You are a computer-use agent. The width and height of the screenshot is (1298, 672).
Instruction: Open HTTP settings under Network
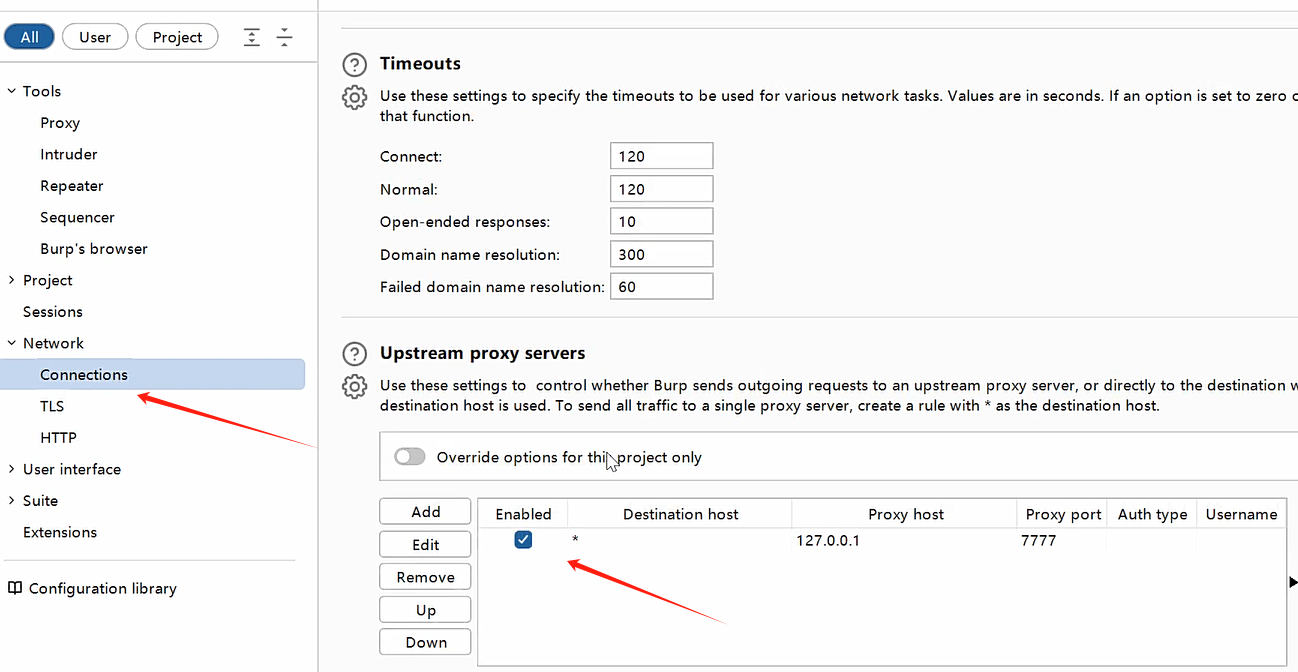coord(58,438)
